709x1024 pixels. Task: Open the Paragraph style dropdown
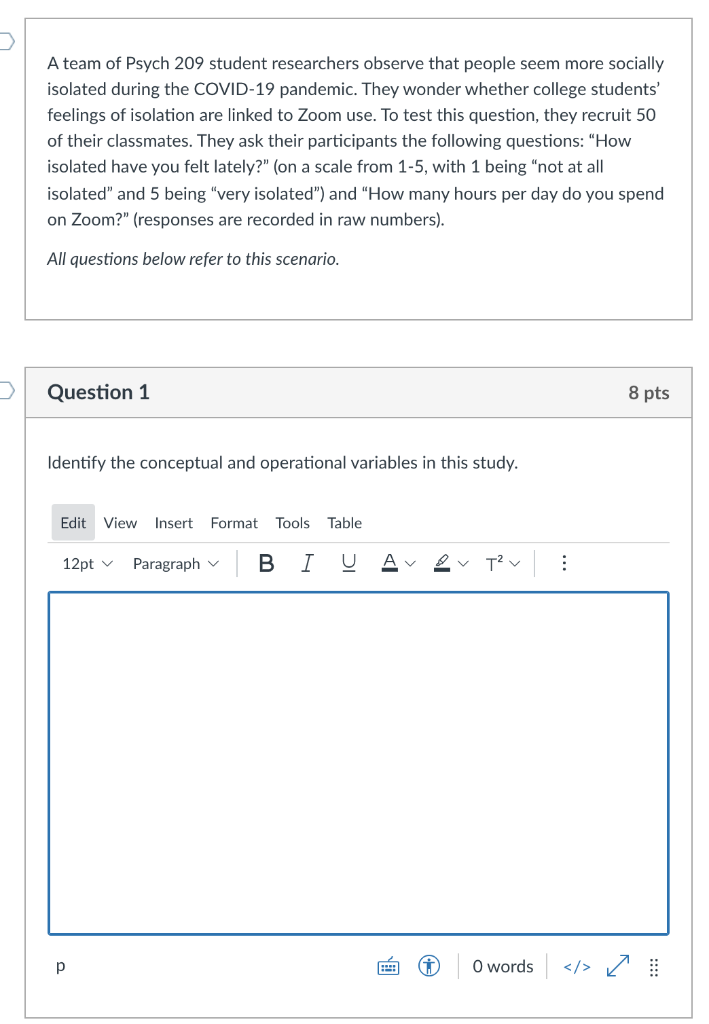175,563
